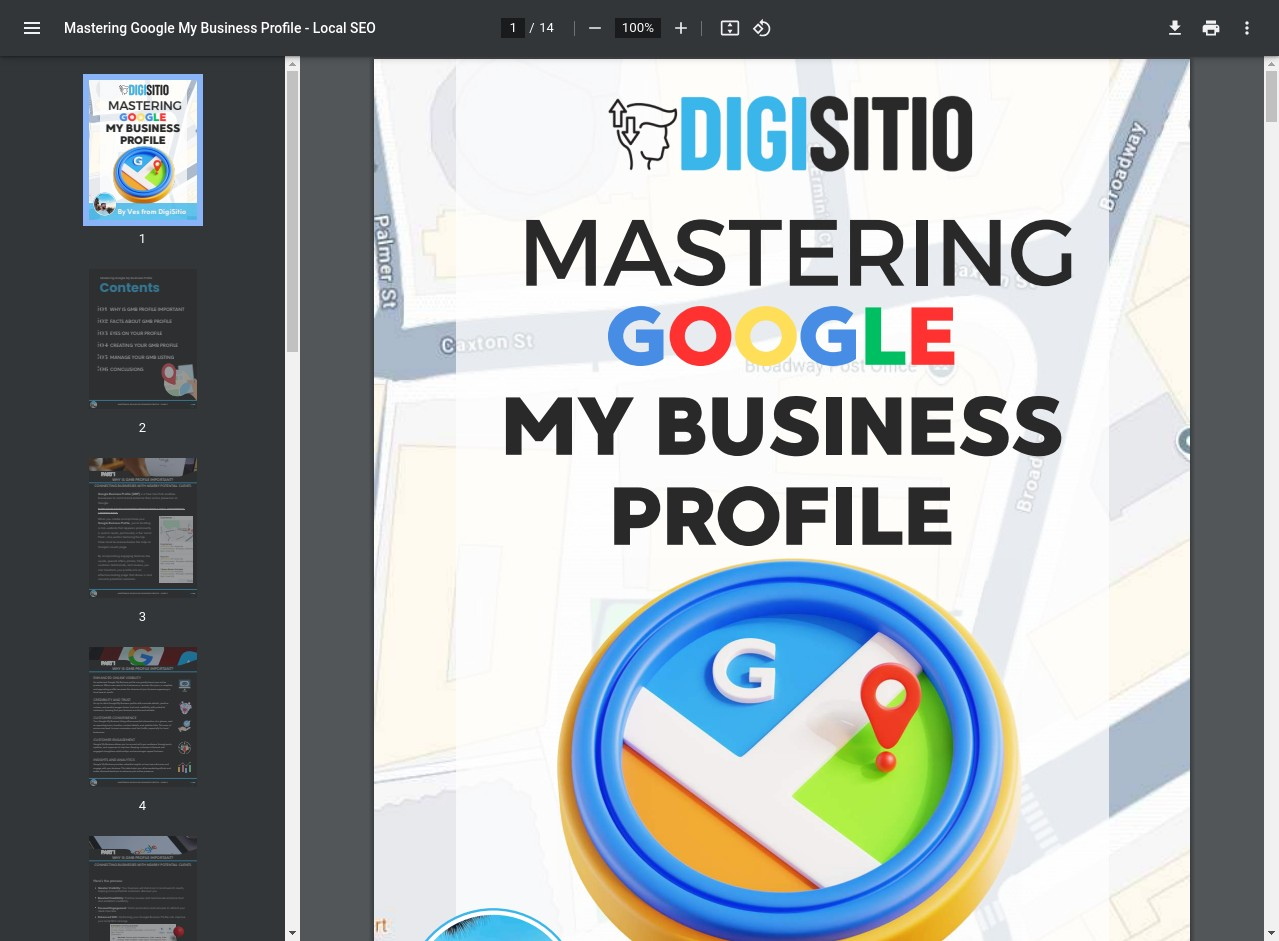
Task: Print the document
Action: 1211,28
